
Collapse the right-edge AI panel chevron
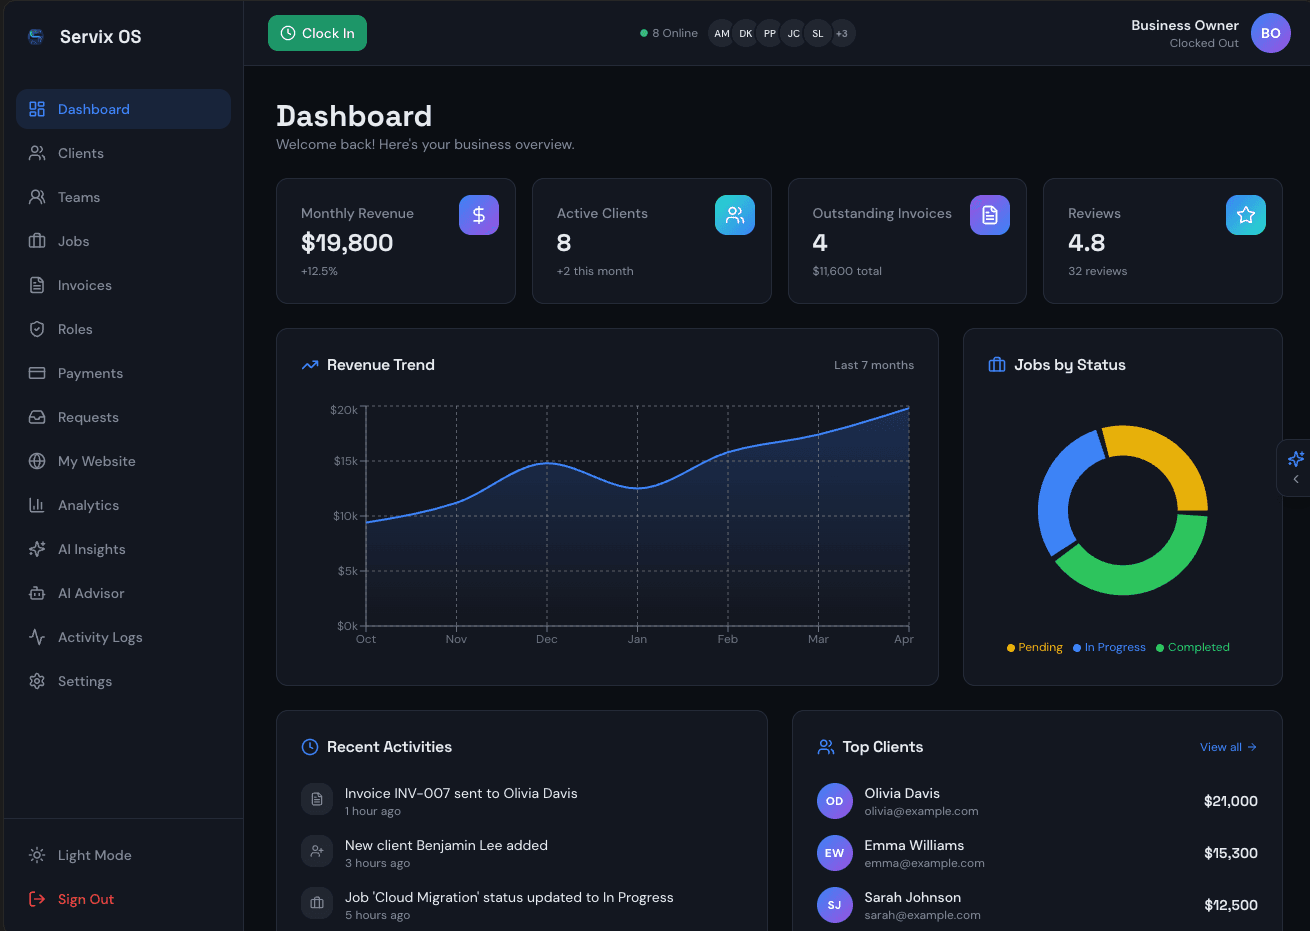point(1297,478)
